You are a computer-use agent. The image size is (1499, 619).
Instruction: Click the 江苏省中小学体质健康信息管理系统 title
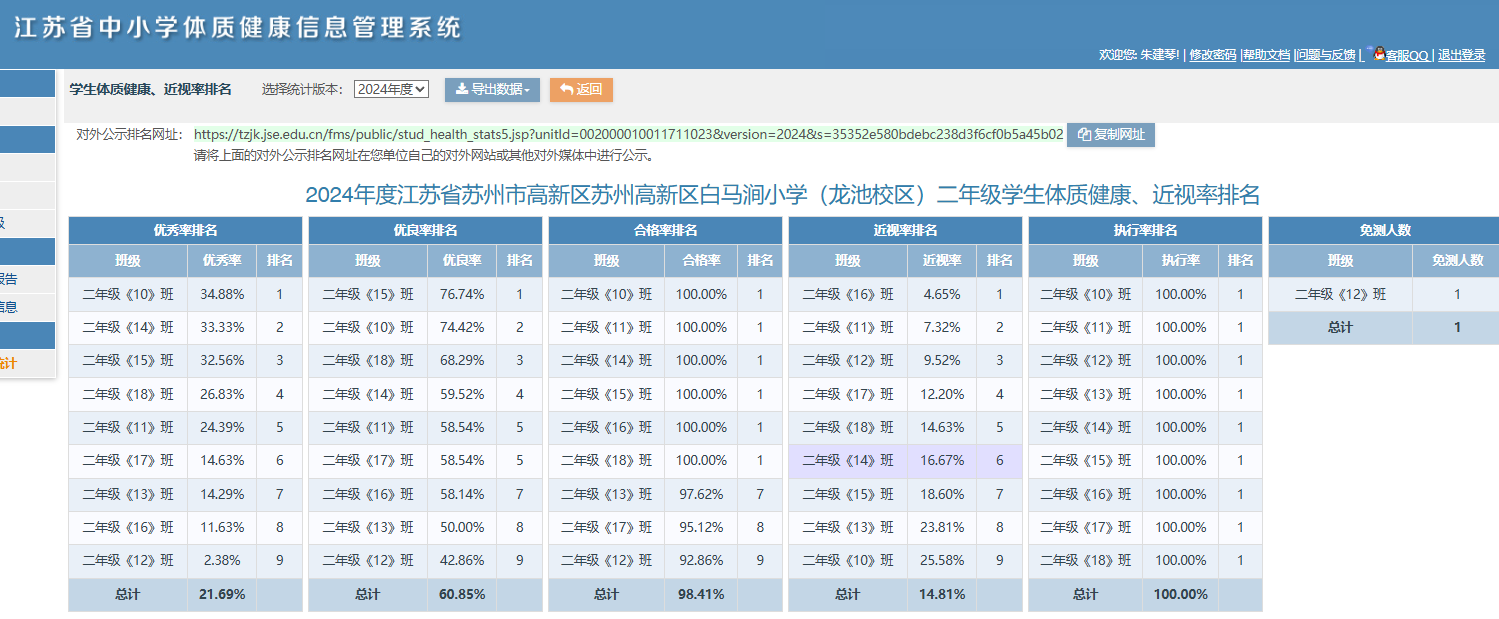point(238,27)
